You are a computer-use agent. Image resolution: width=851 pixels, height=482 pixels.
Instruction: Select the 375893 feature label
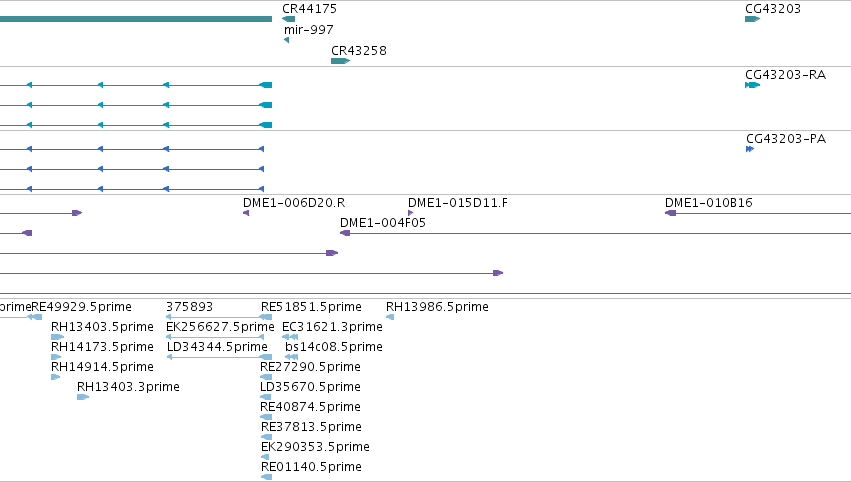click(x=189, y=307)
